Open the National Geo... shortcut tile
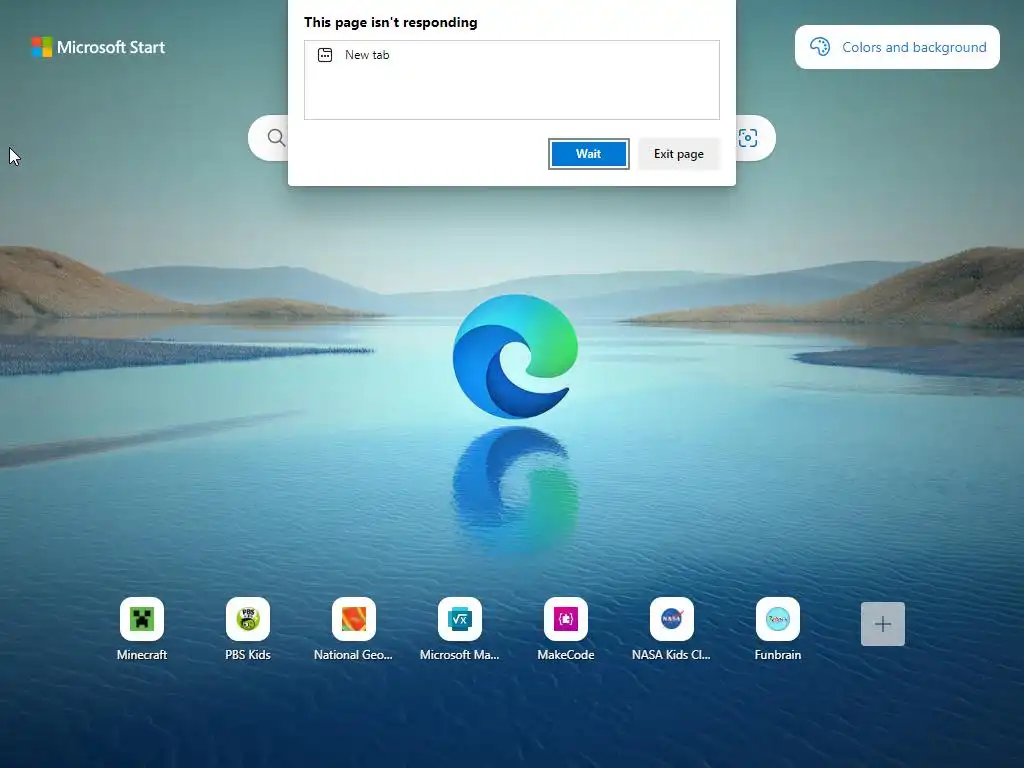Viewport: 1024px width, 768px height. point(353,619)
